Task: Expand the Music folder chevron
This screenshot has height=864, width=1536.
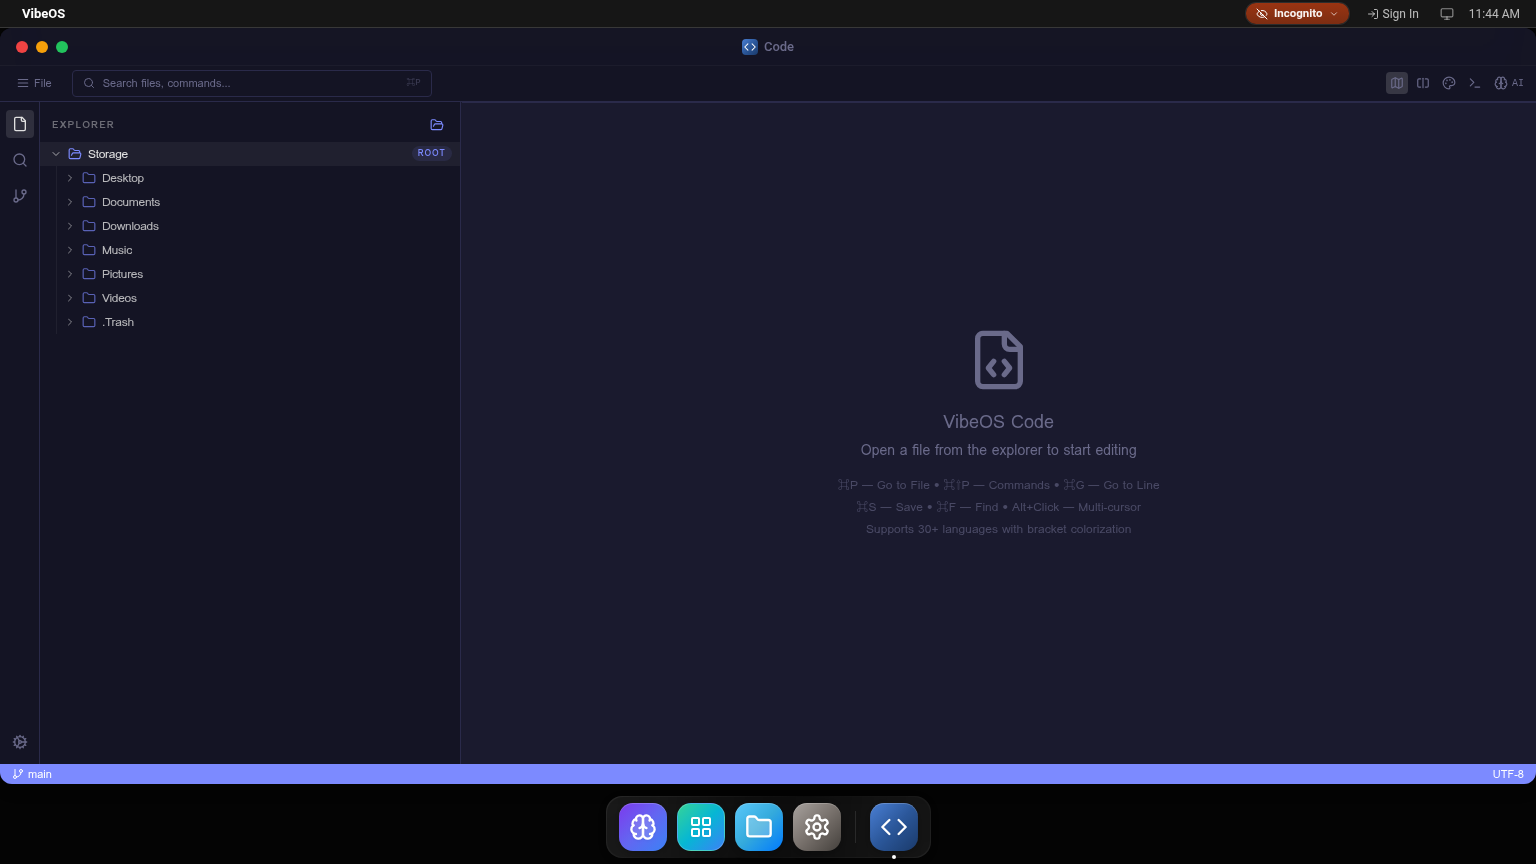Action: 70,250
